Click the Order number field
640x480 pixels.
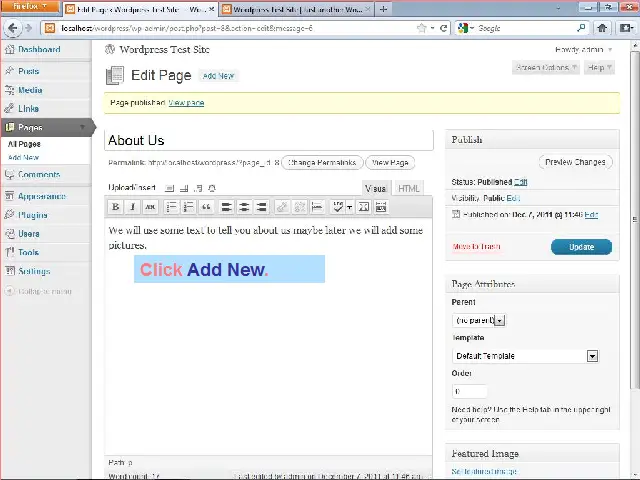coord(469,391)
